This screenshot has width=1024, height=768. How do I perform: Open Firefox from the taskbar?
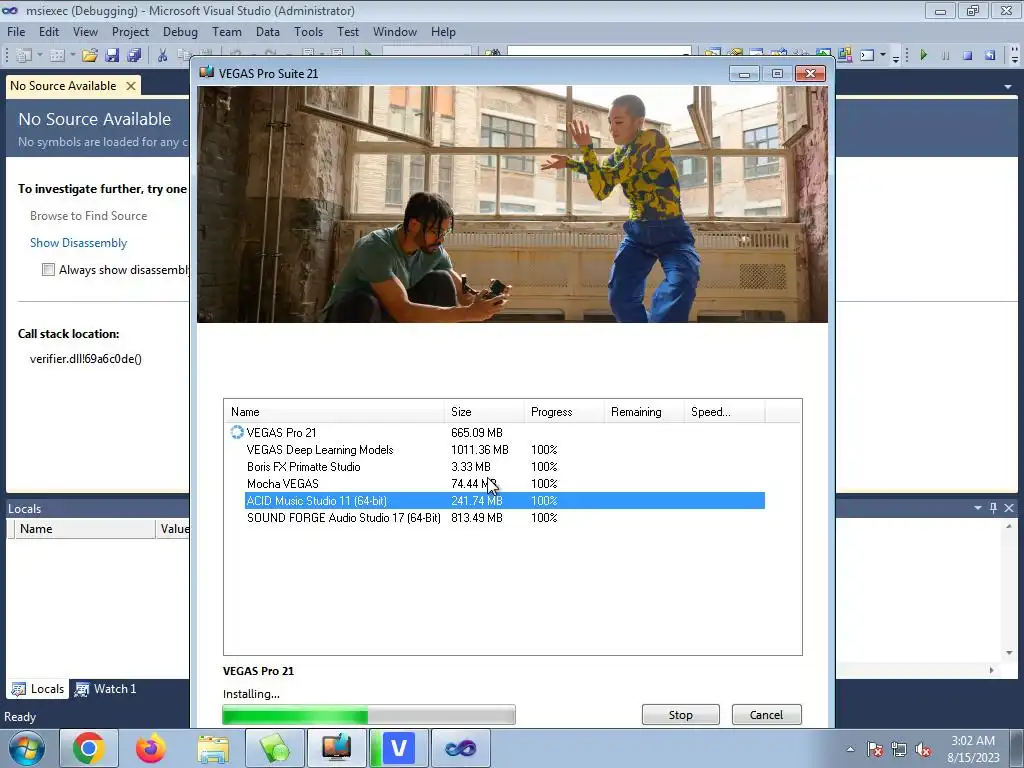coord(151,748)
